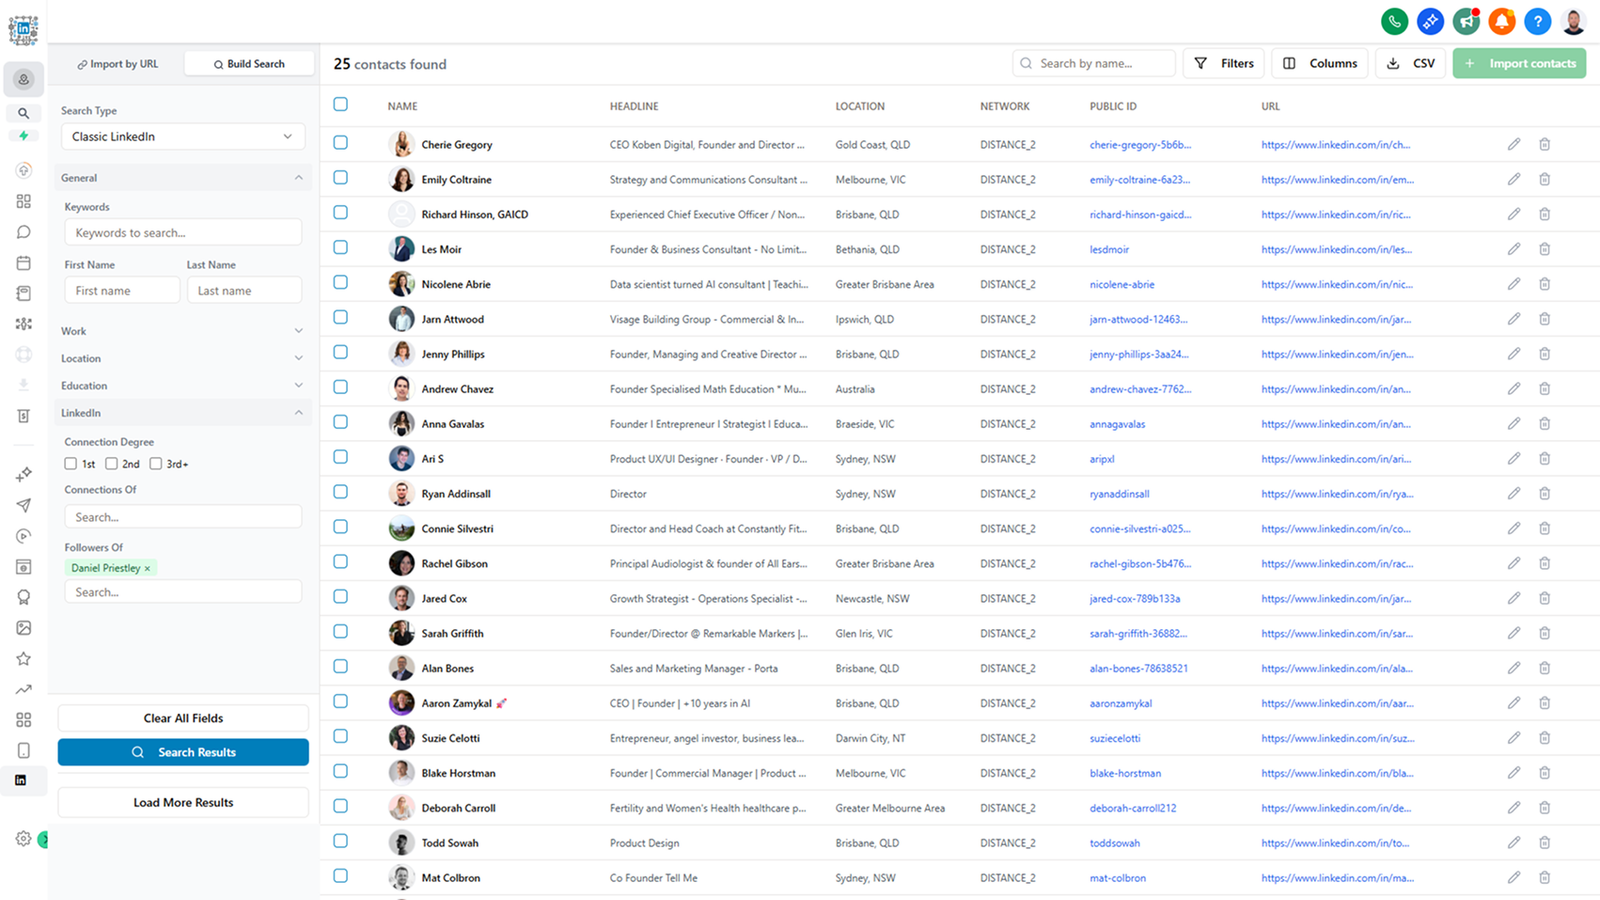The width and height of the screenshot is (1600, 900).
Task: Tick the select-all checkbox in the table header
Action: coord(340,104)
